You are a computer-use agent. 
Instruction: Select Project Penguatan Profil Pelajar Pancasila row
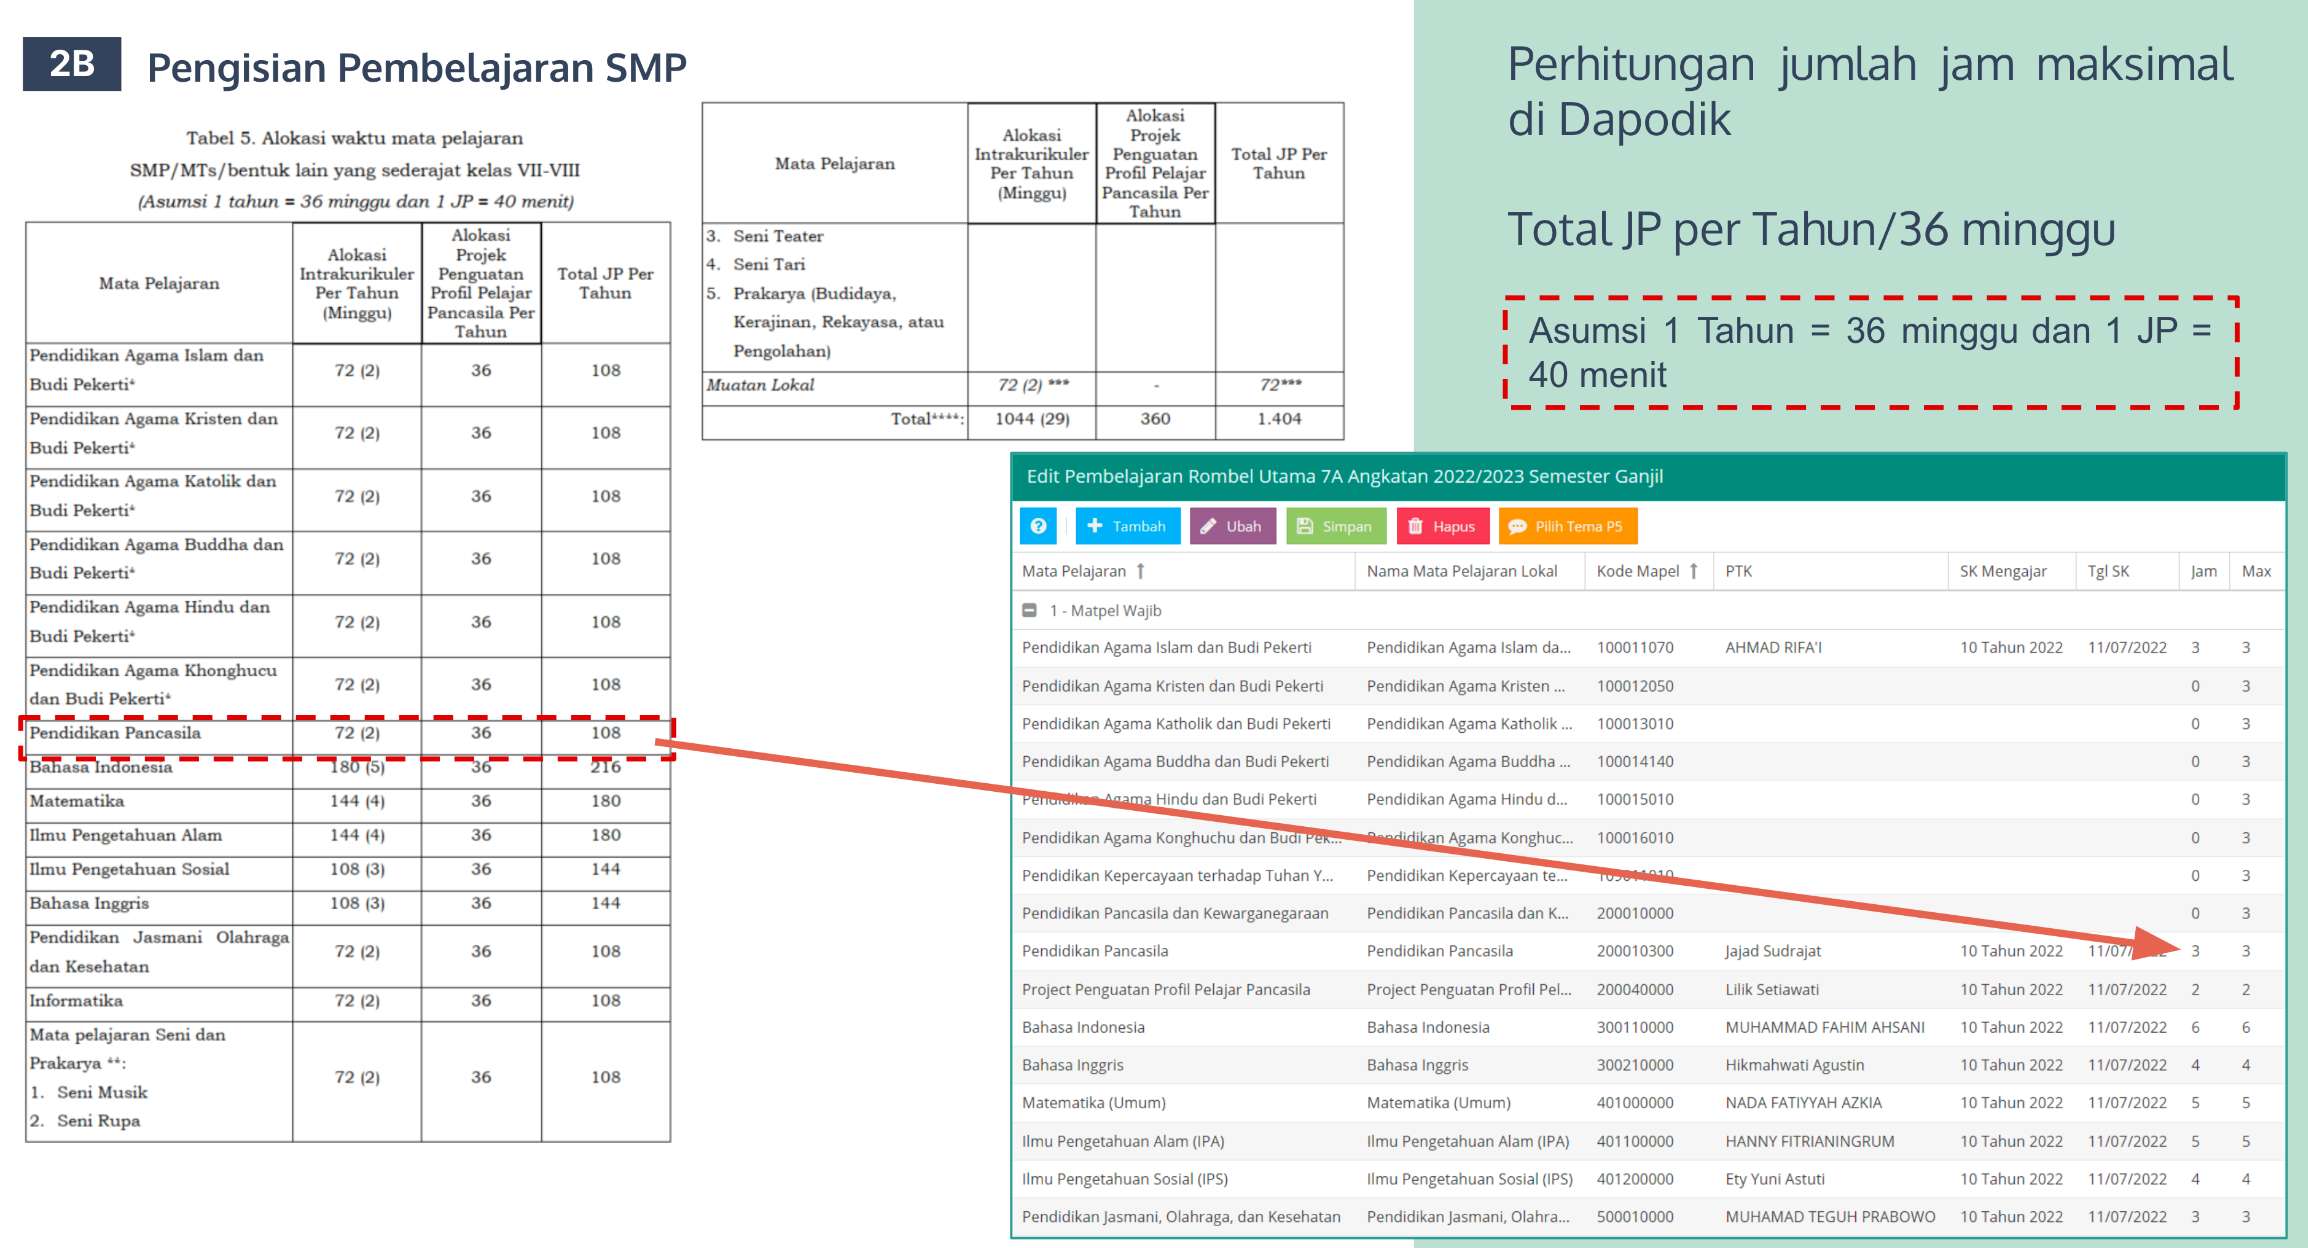[x=1165, y=989]
